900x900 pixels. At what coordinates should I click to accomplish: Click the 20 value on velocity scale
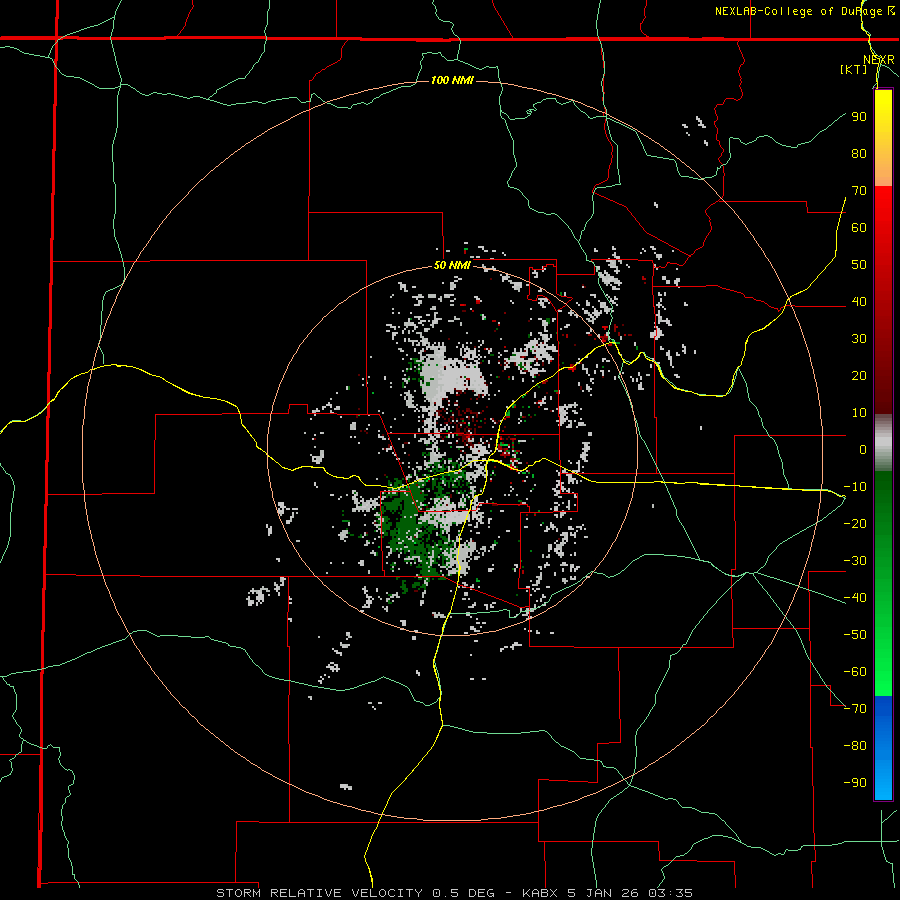(859, 375)
